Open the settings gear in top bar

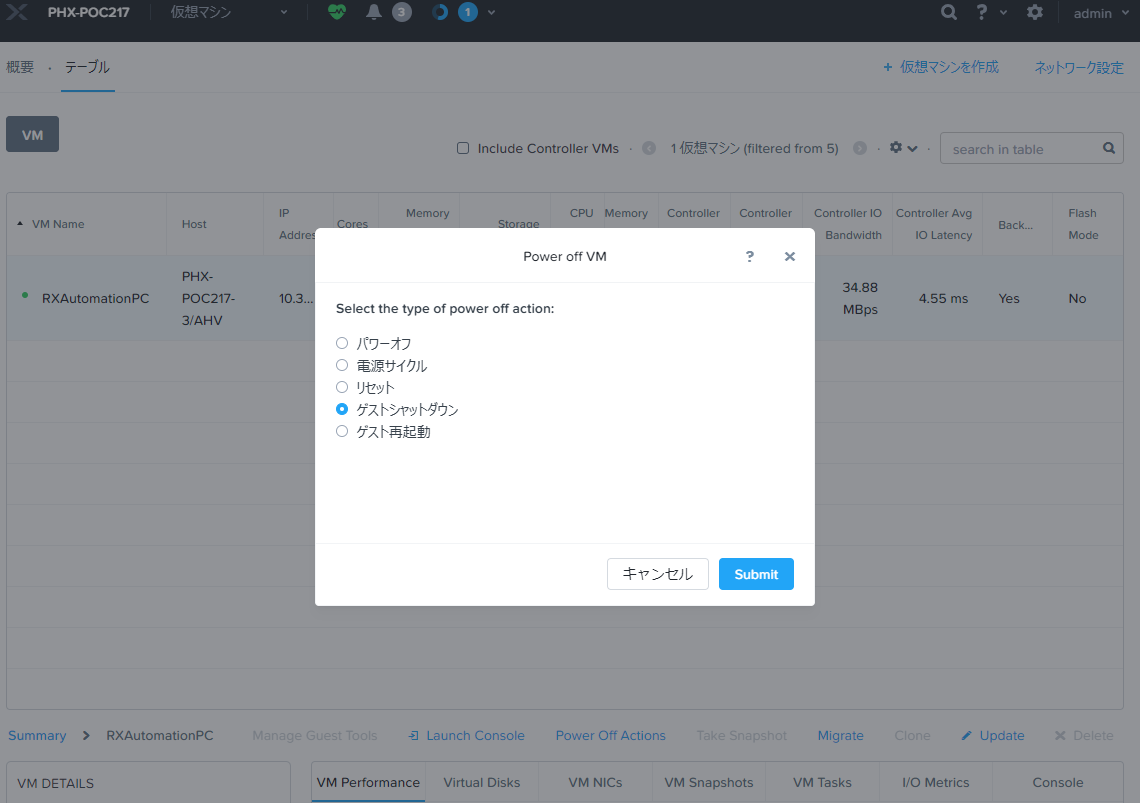1035,13
